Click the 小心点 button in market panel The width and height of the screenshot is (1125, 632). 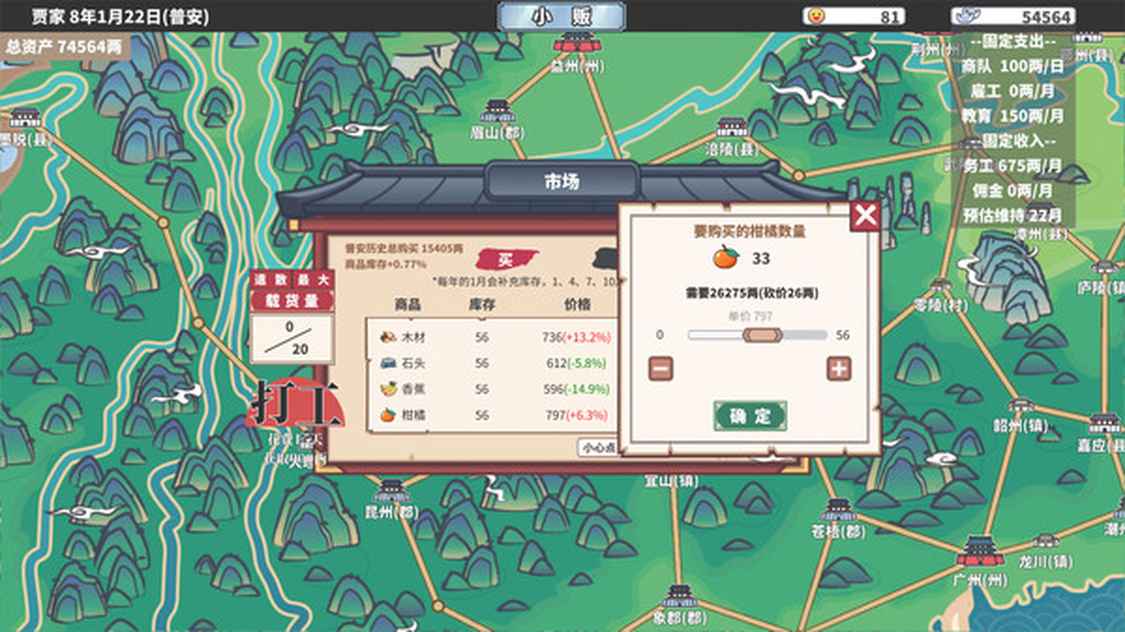pyautogui.click(x=598, y=448)
